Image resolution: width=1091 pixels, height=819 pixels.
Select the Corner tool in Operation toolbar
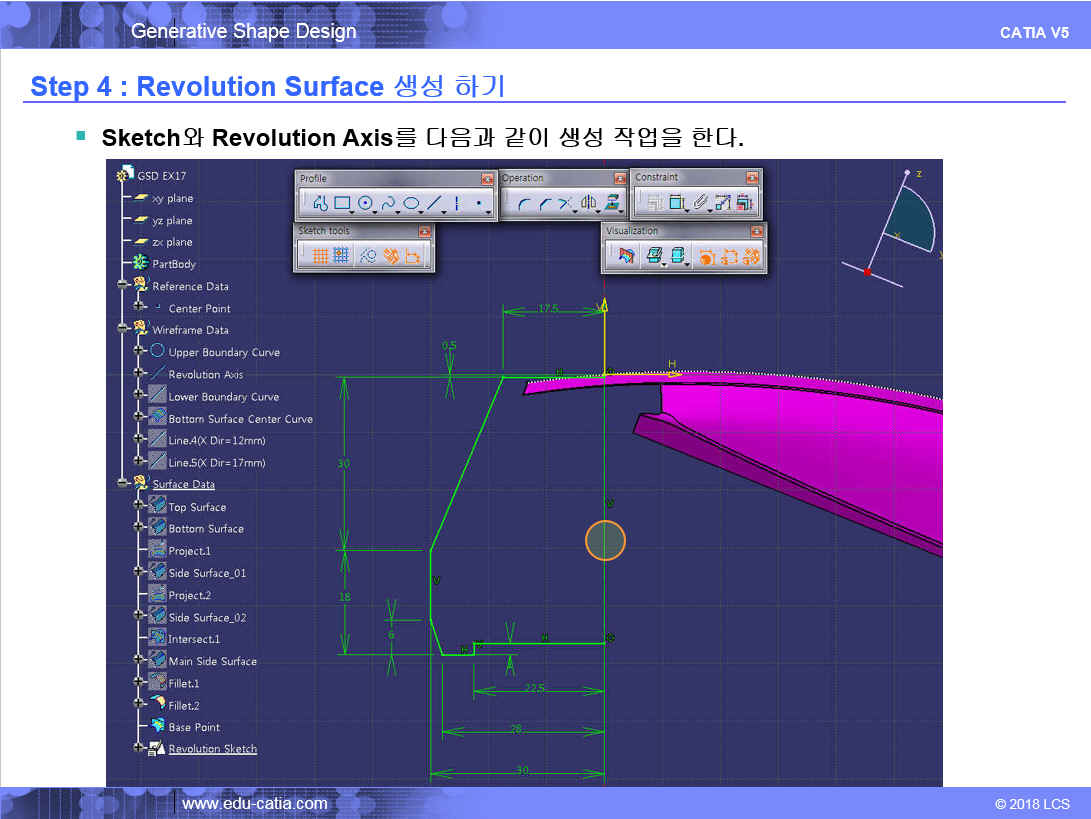(523, 204)
